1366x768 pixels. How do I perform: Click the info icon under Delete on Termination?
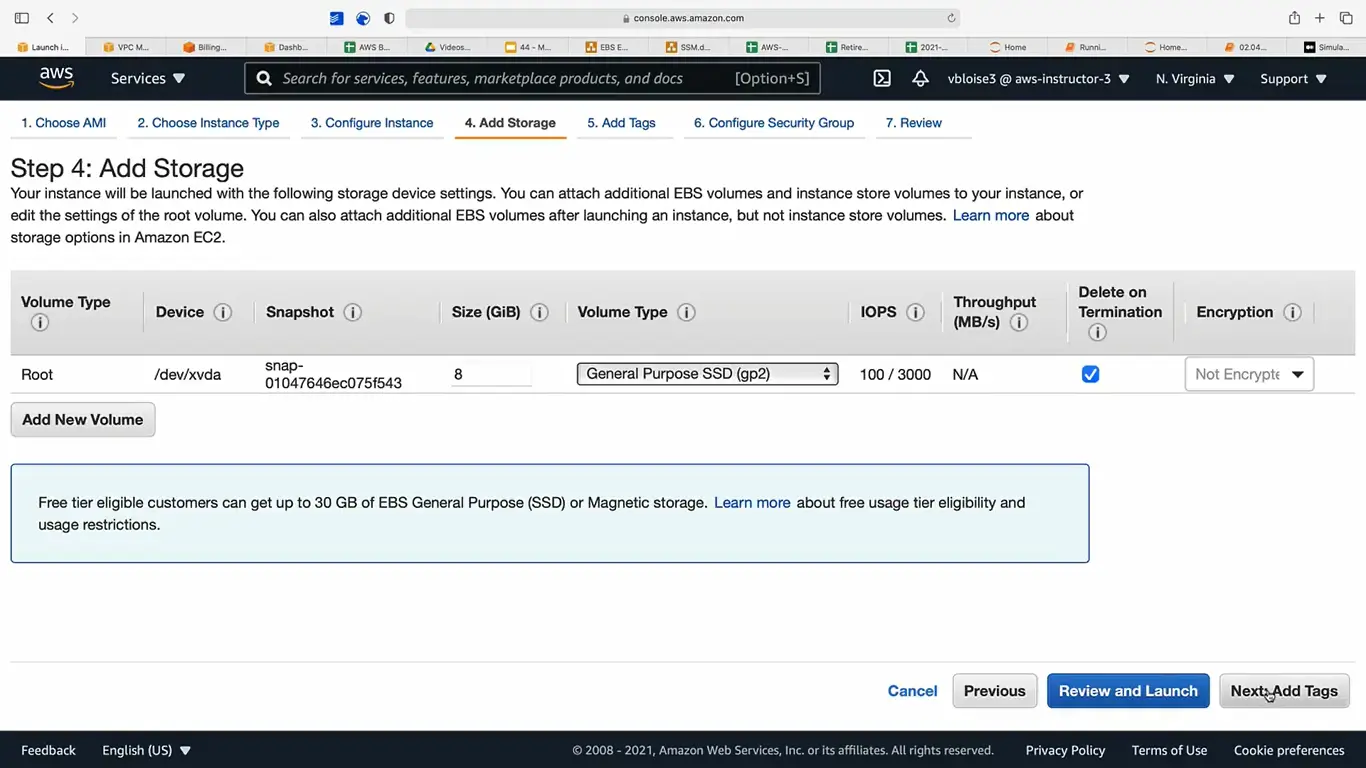tap(1097, 332)
